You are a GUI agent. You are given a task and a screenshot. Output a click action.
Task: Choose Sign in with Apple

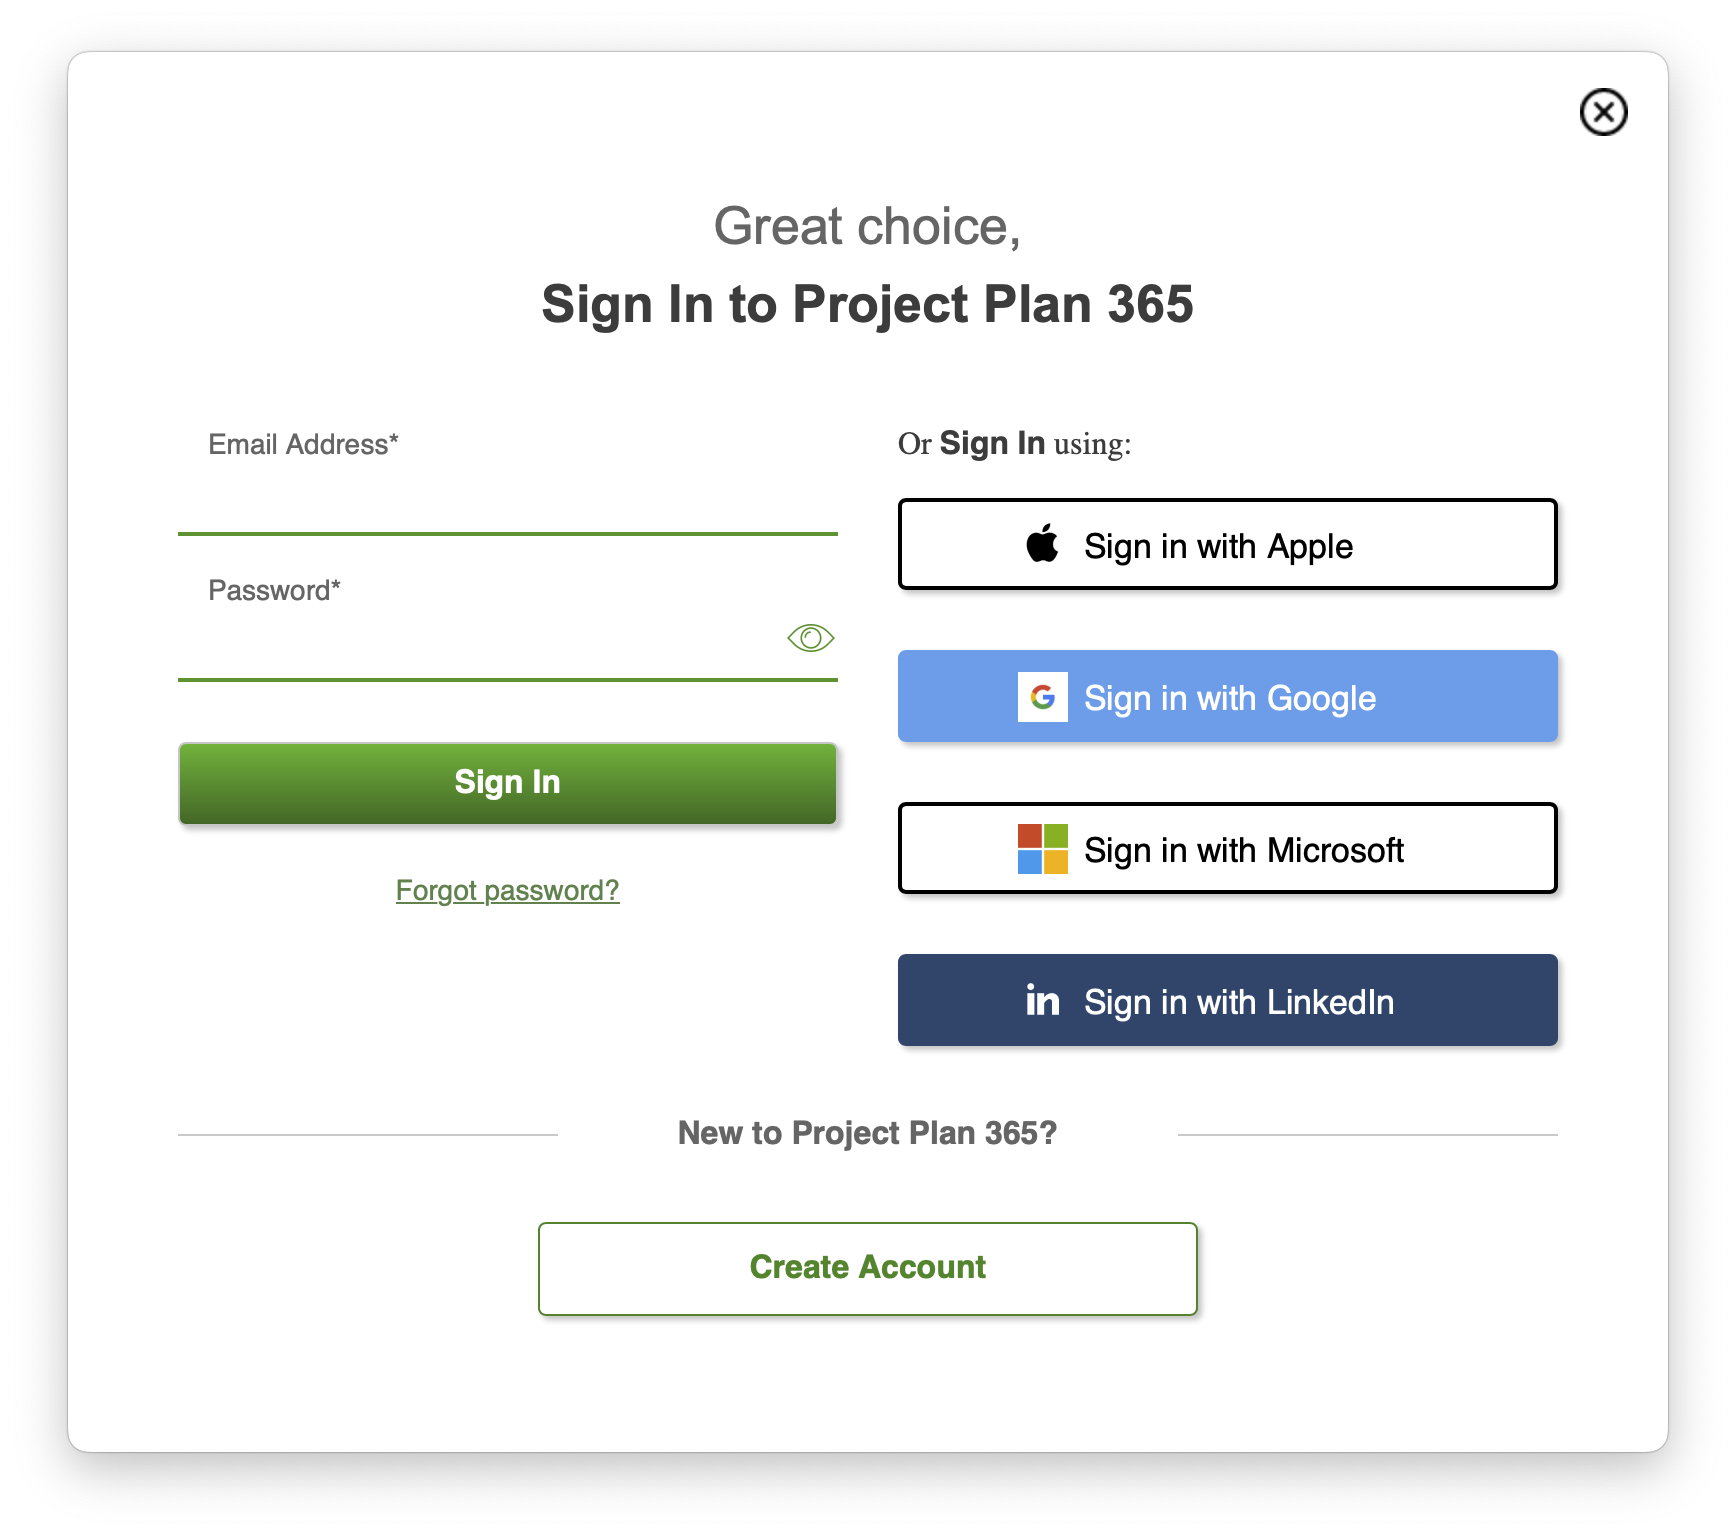click(x=1227, y=544)
